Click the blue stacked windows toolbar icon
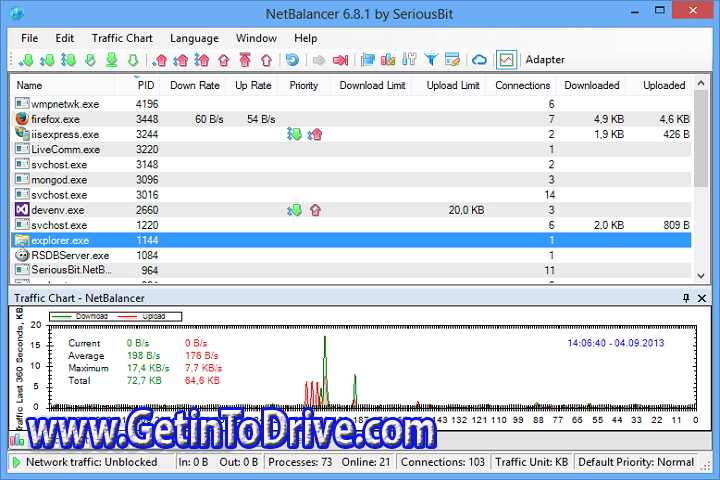The image size is (720, 480). click(x=367, y=60)
